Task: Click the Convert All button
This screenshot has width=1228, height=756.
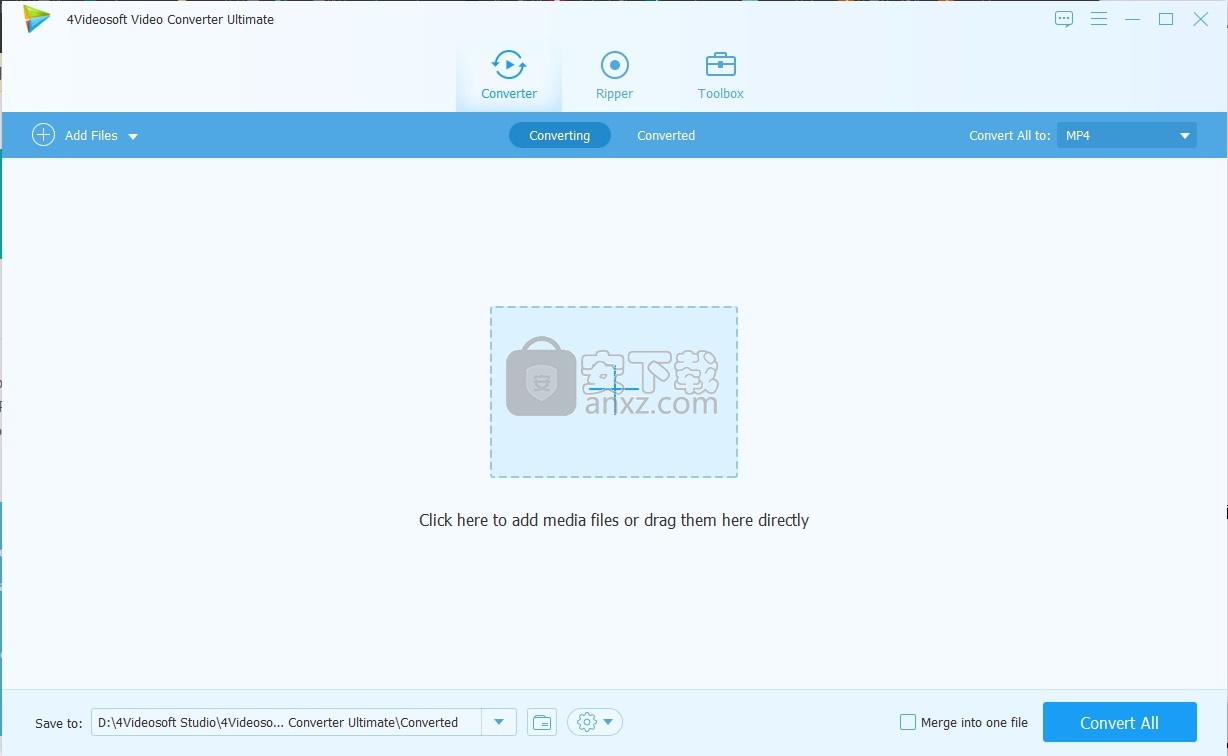Action: pos(1120,722)
